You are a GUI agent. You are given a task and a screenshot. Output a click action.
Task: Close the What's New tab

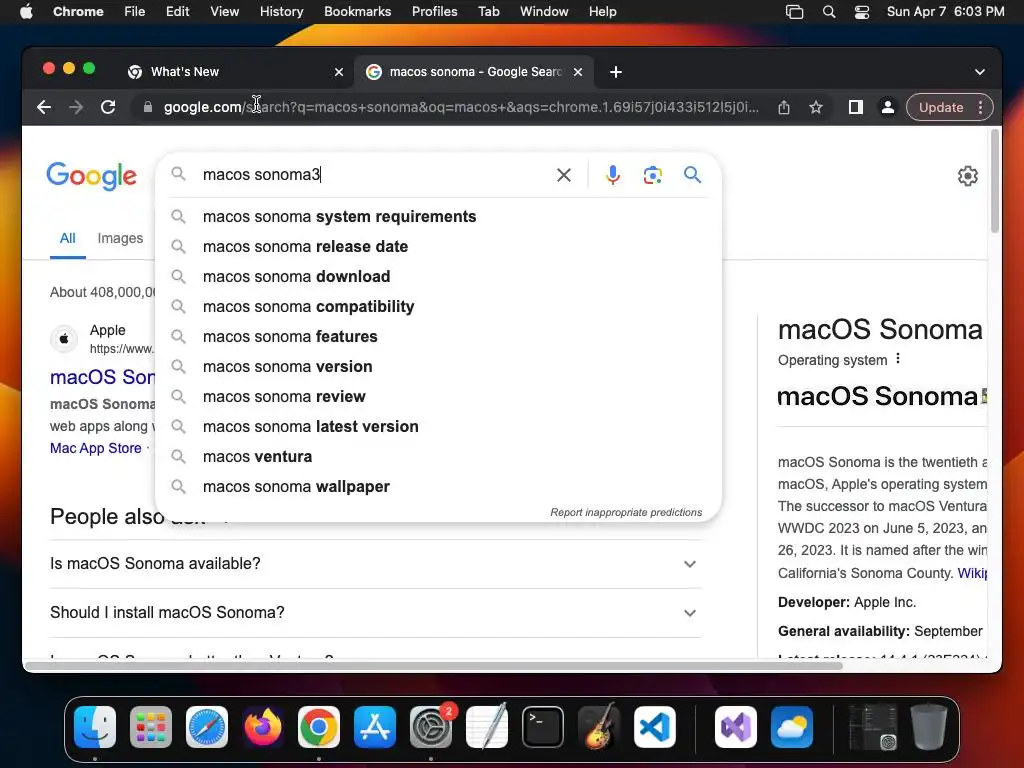339,72
